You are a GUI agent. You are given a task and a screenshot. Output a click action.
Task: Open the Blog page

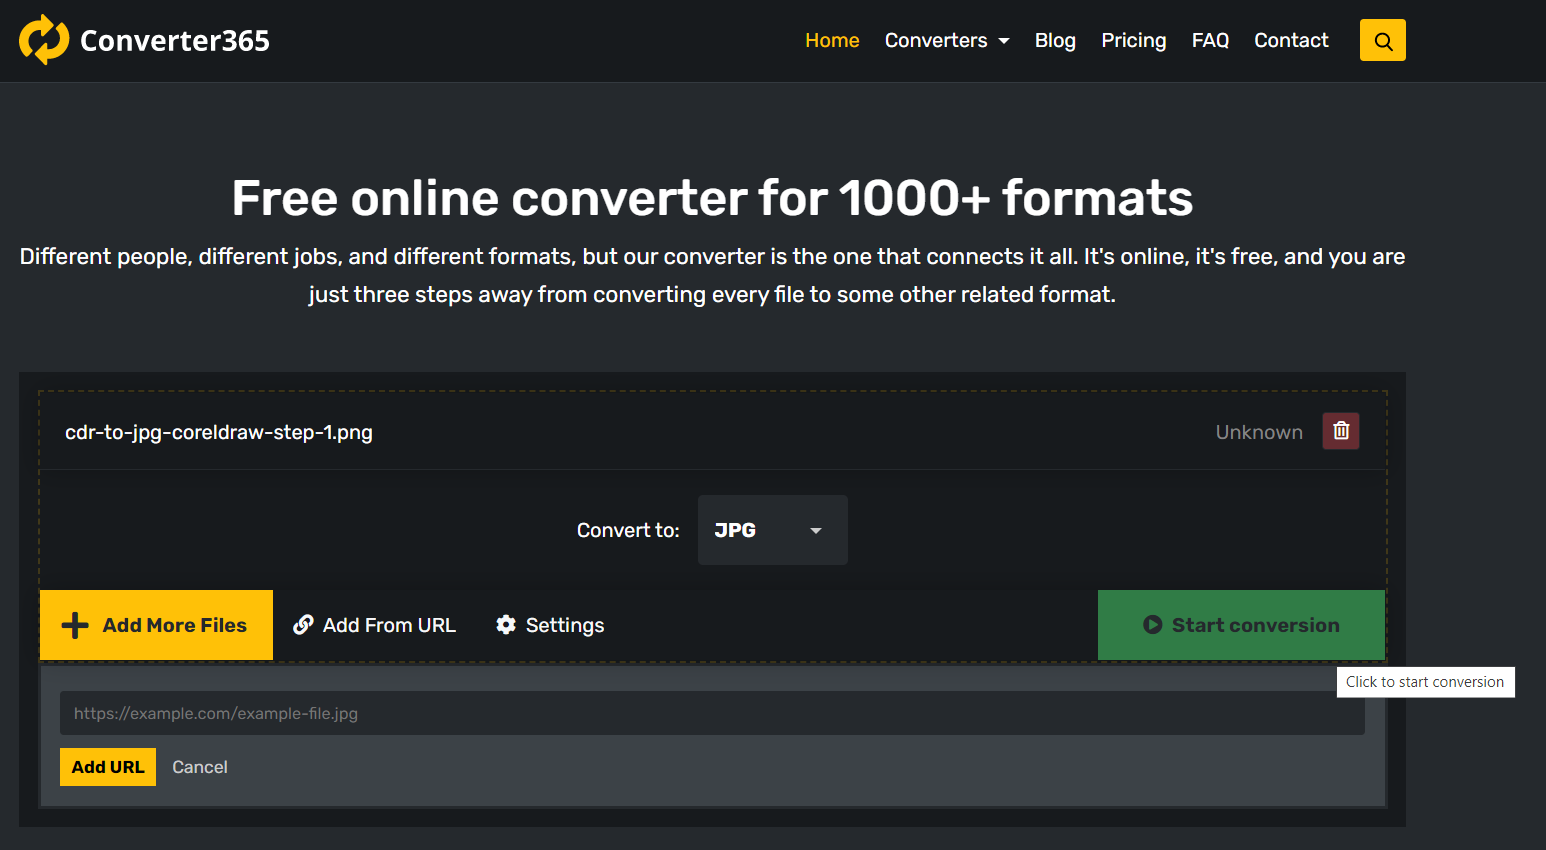click(1054, 40)
